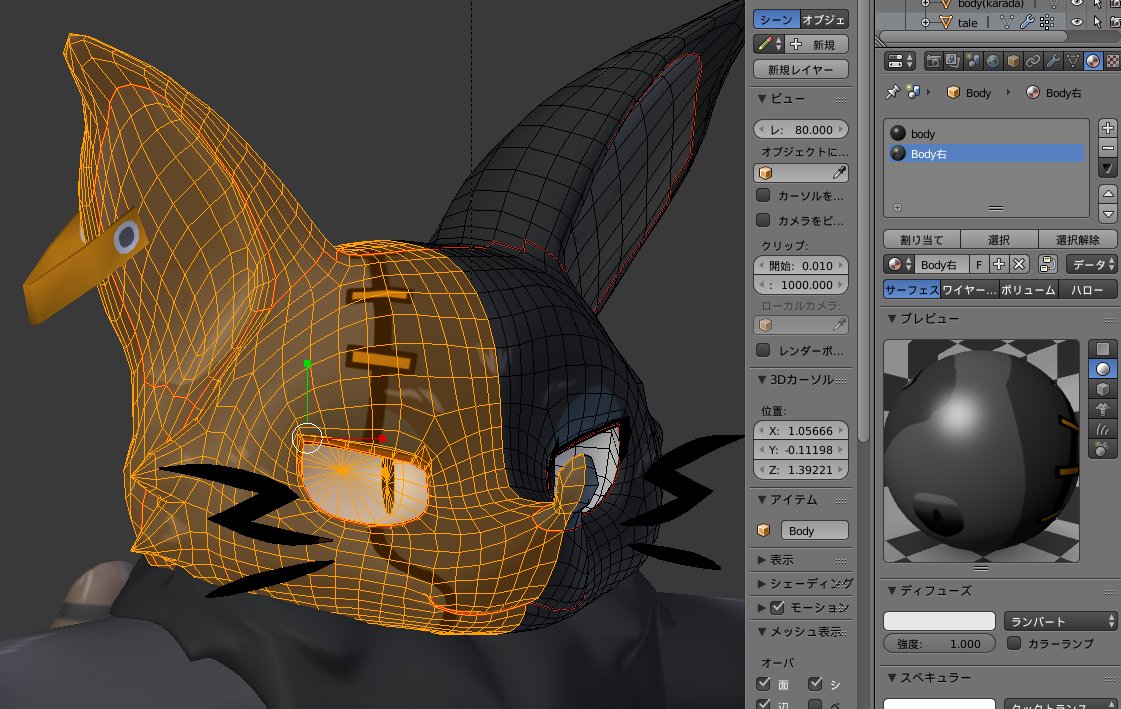Switch to the シーン tab
Viewport: 1121px width, 709px height.
(776, 19)
